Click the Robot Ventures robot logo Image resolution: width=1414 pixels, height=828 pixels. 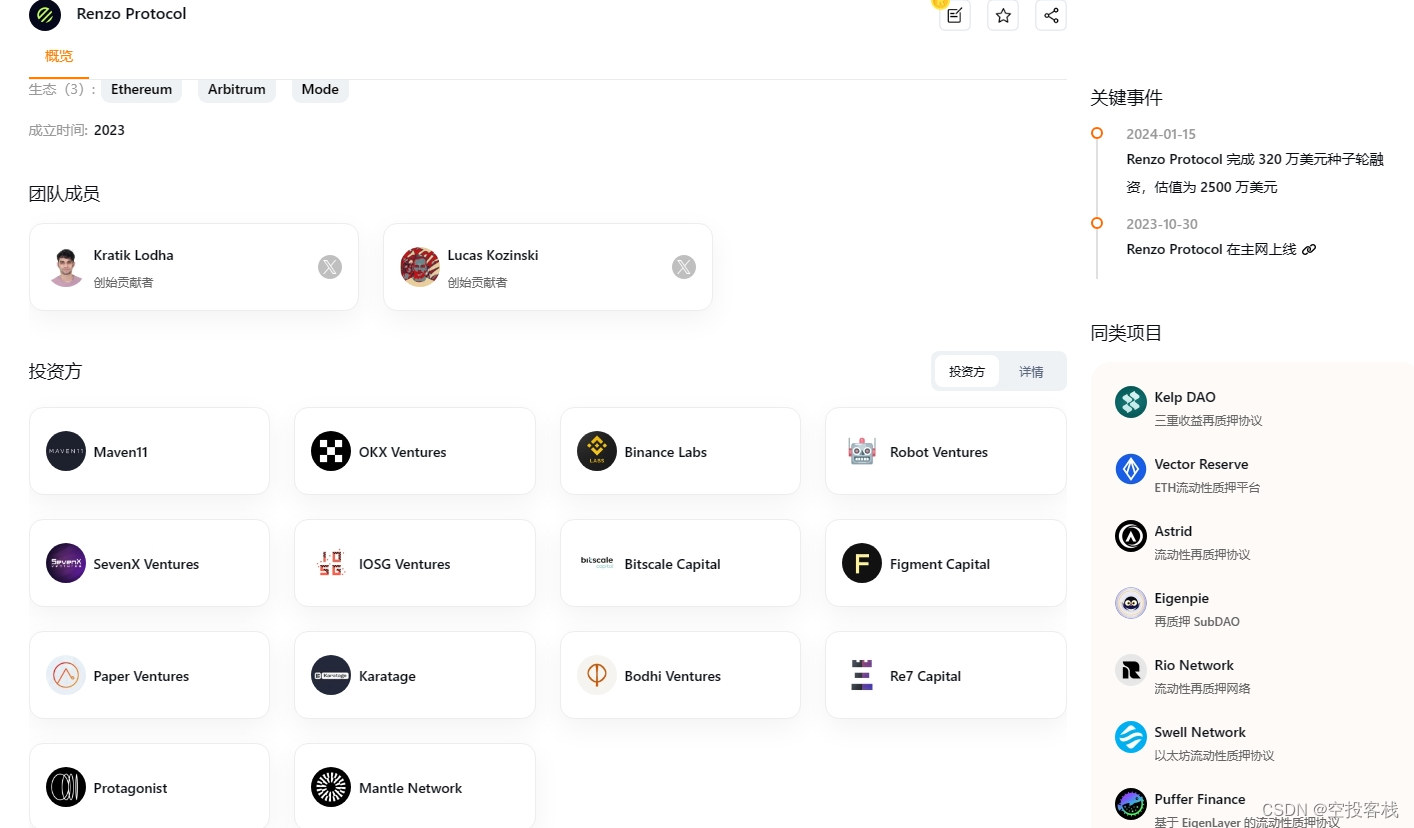862,451
